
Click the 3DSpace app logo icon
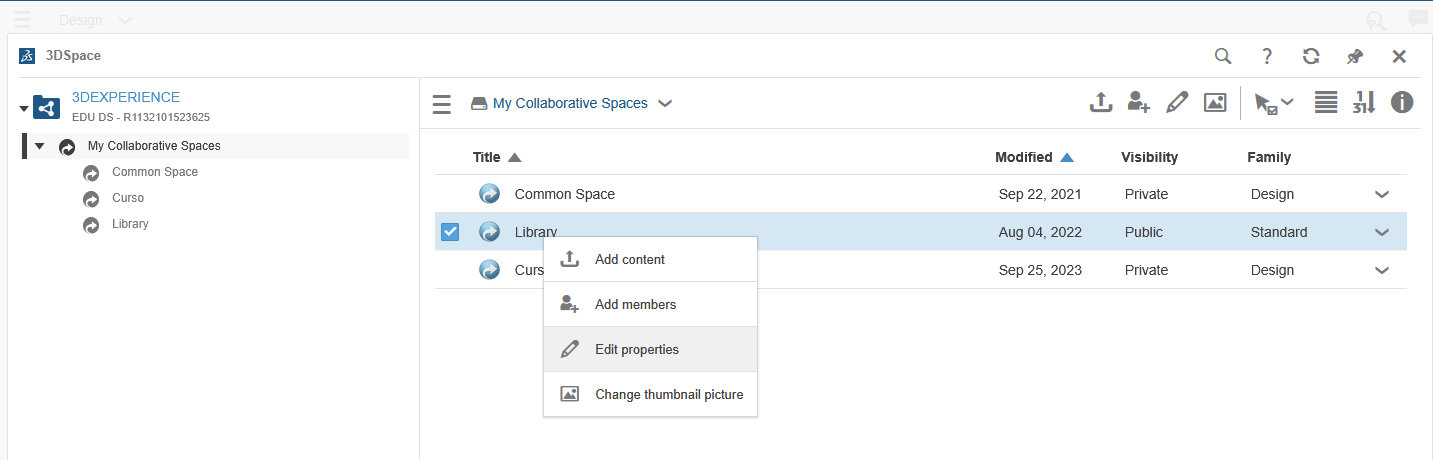(x=28, y=56)
